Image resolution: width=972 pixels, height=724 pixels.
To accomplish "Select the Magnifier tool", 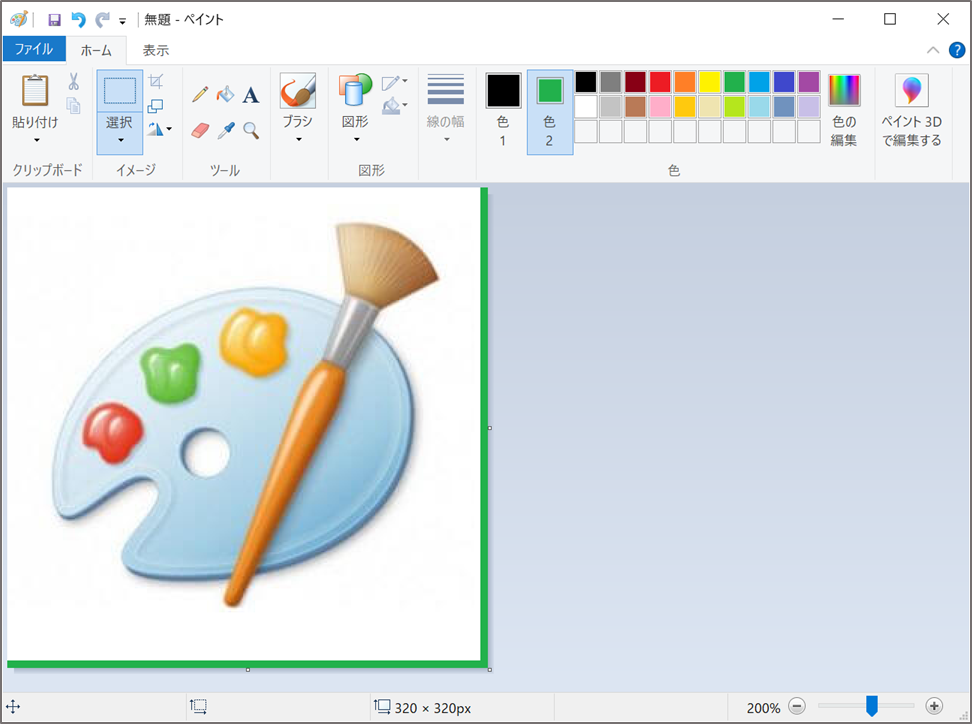I will click(250, 130).
